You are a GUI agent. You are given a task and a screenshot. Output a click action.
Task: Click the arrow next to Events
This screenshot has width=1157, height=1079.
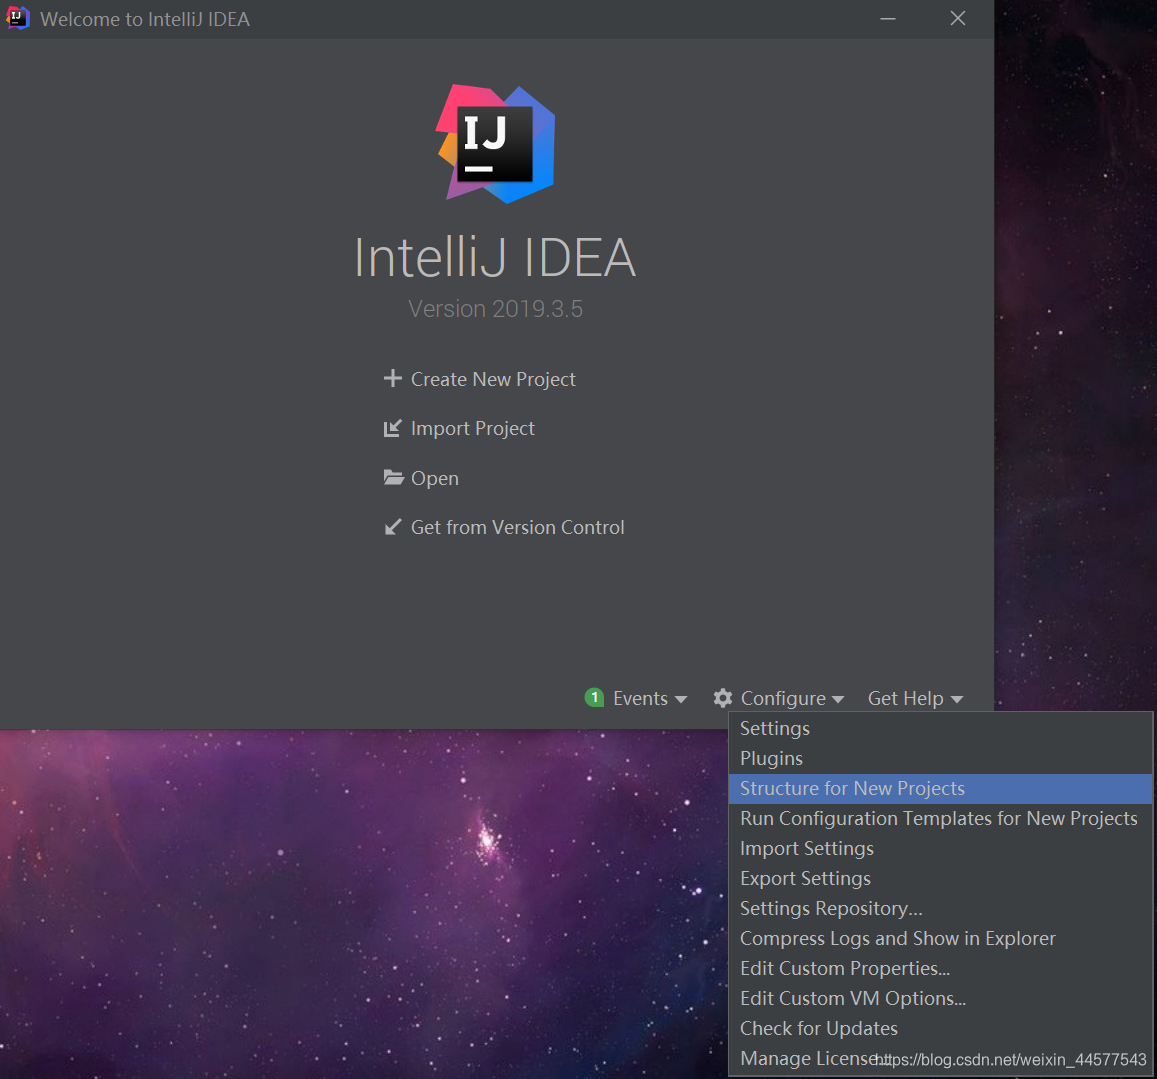[681, 700]
